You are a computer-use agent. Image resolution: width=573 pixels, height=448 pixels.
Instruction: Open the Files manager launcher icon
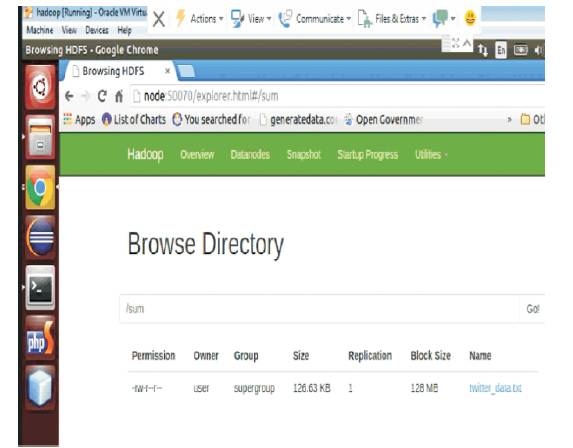(x=40, y=137)
